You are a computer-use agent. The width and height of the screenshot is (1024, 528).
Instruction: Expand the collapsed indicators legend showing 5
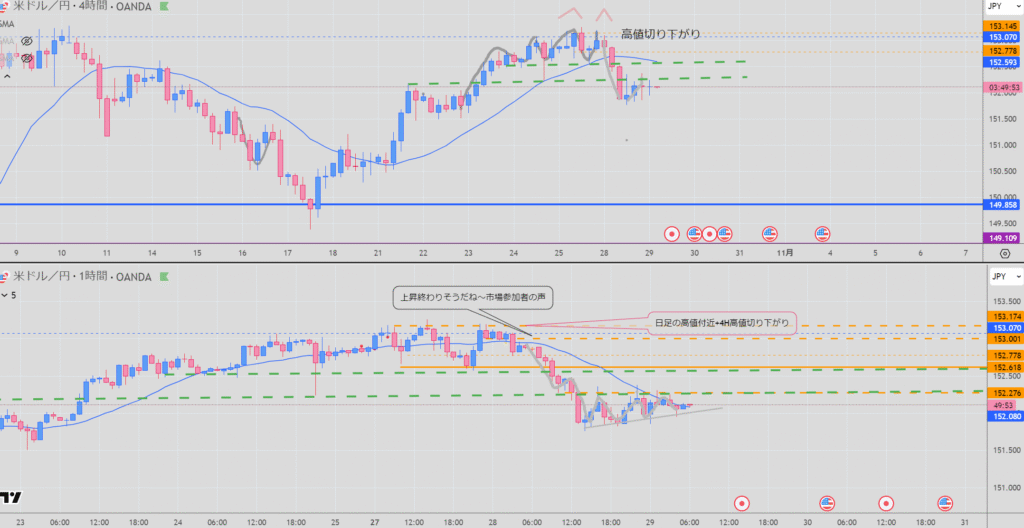pyautogui.click(x=8, y=295)
